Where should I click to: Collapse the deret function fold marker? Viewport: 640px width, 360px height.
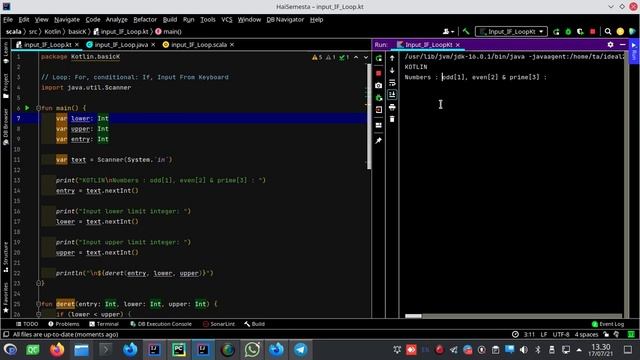38,304
